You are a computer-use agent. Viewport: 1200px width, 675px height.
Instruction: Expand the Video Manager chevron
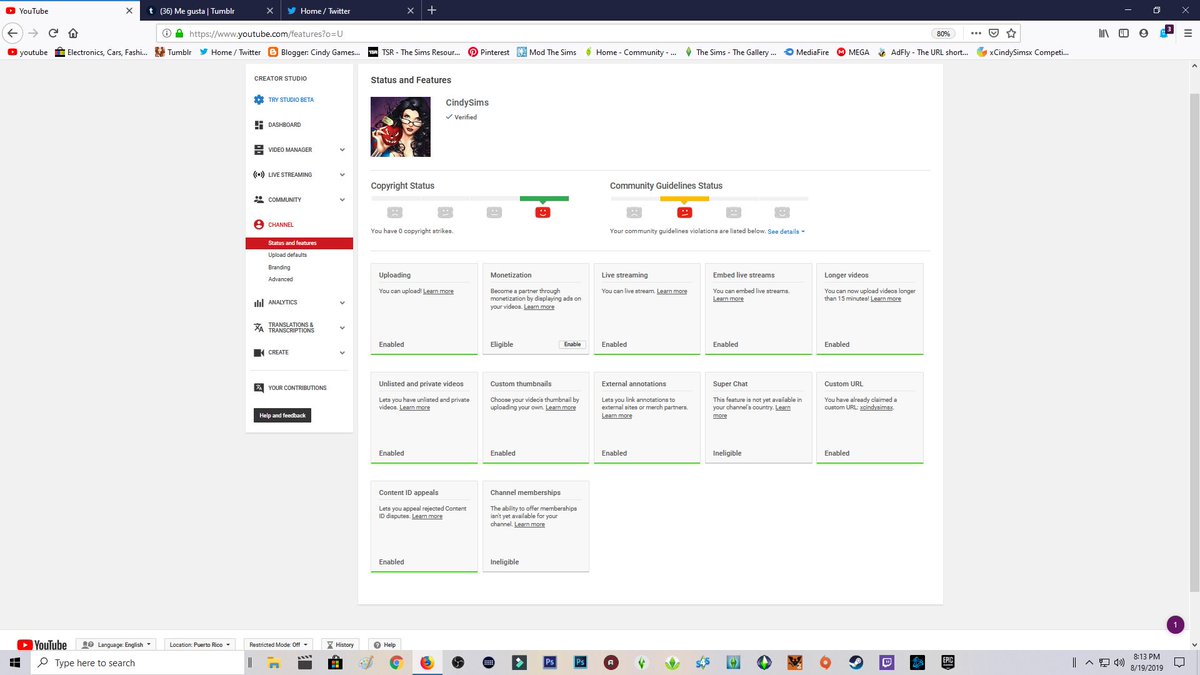[x=342, y=150]
